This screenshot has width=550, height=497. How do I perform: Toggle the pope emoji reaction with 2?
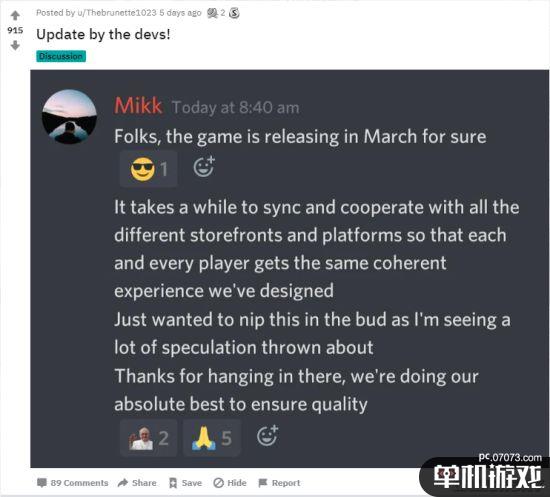(148, 438)
